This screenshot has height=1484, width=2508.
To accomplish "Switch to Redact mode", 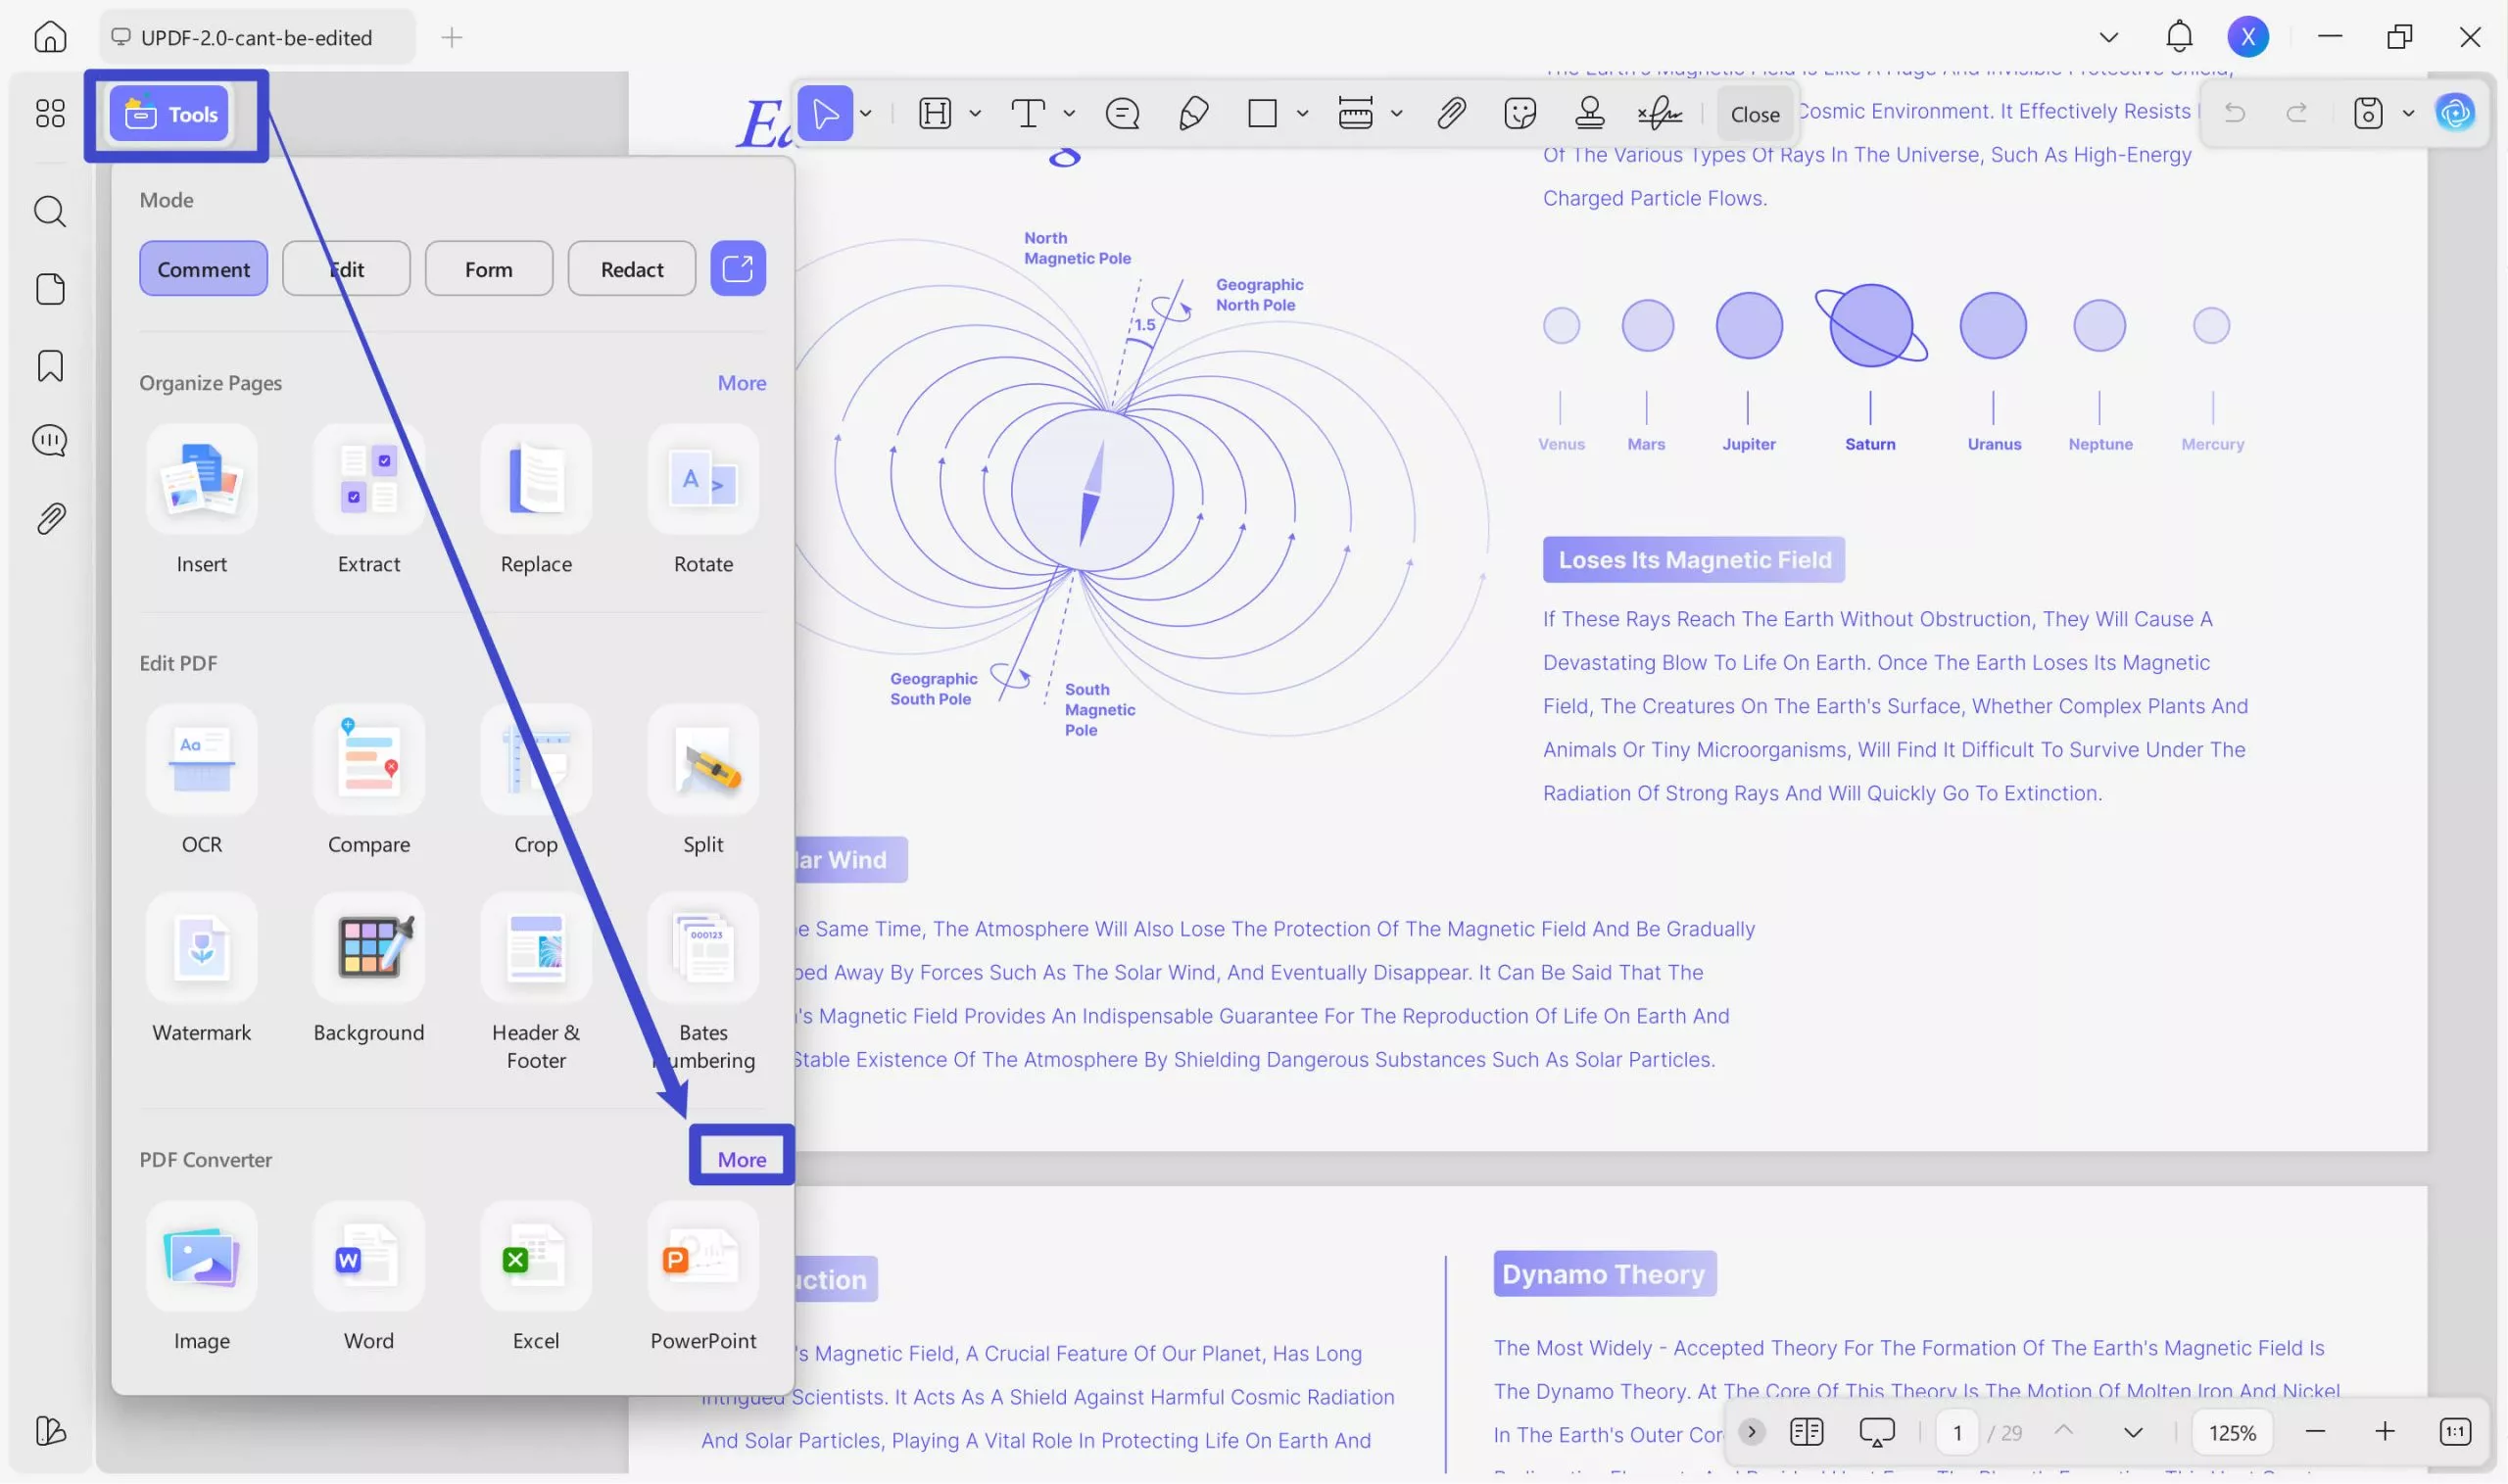I will [x=632, y=269].
